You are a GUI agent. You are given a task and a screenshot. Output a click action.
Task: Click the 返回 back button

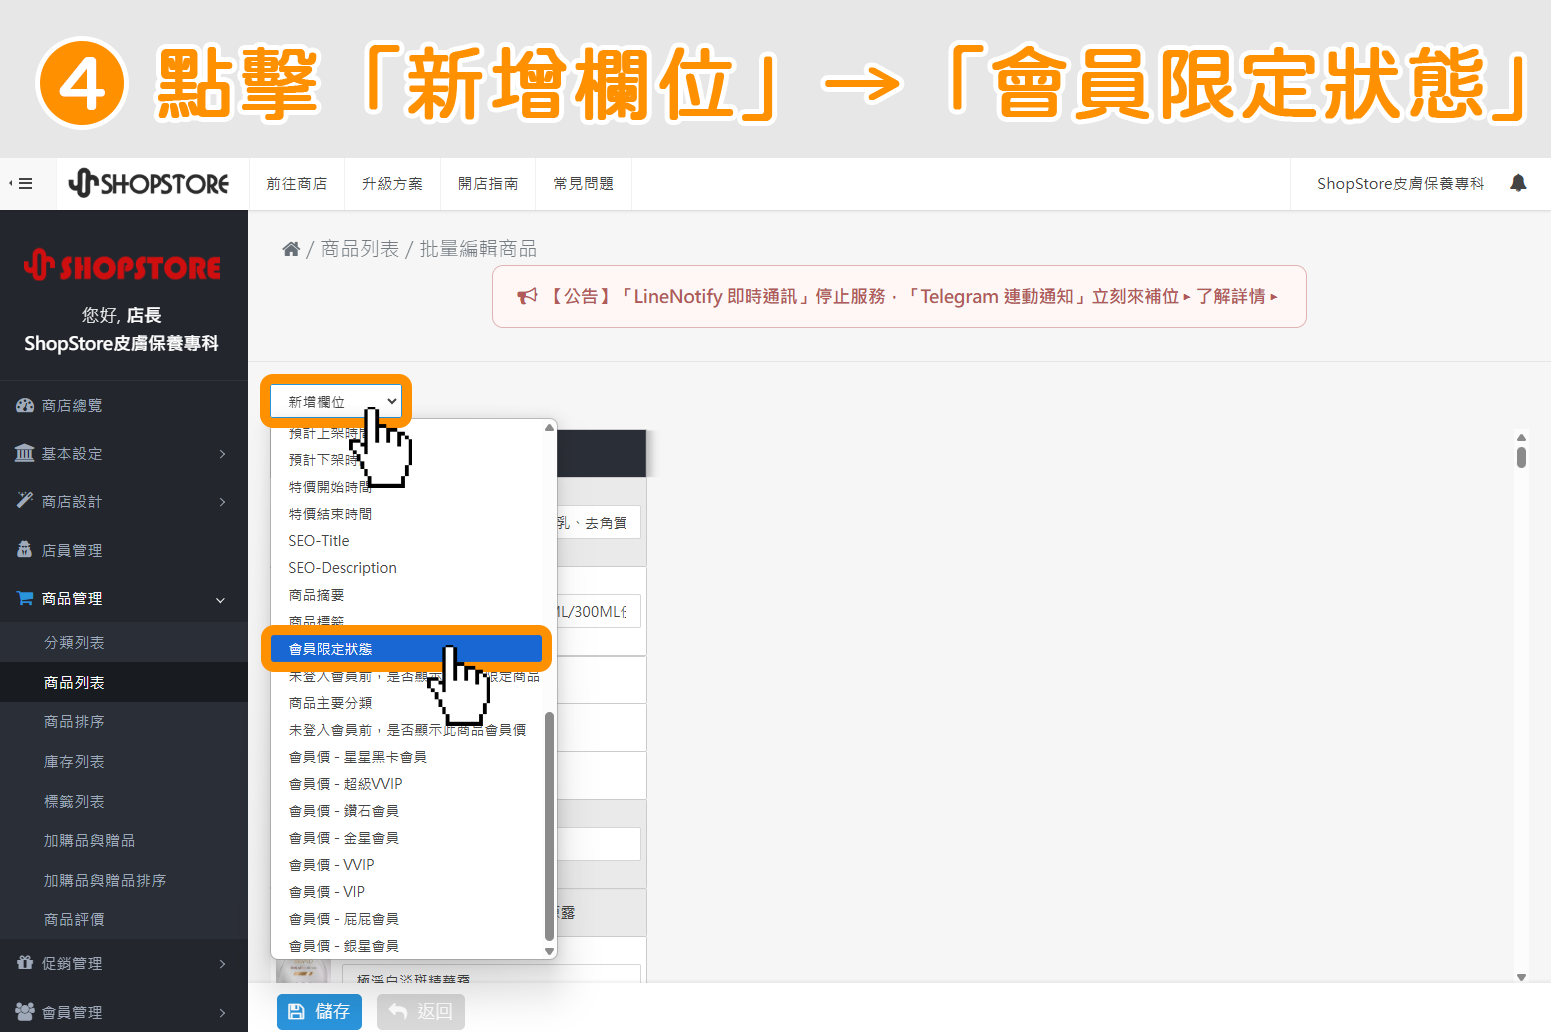420,1011
